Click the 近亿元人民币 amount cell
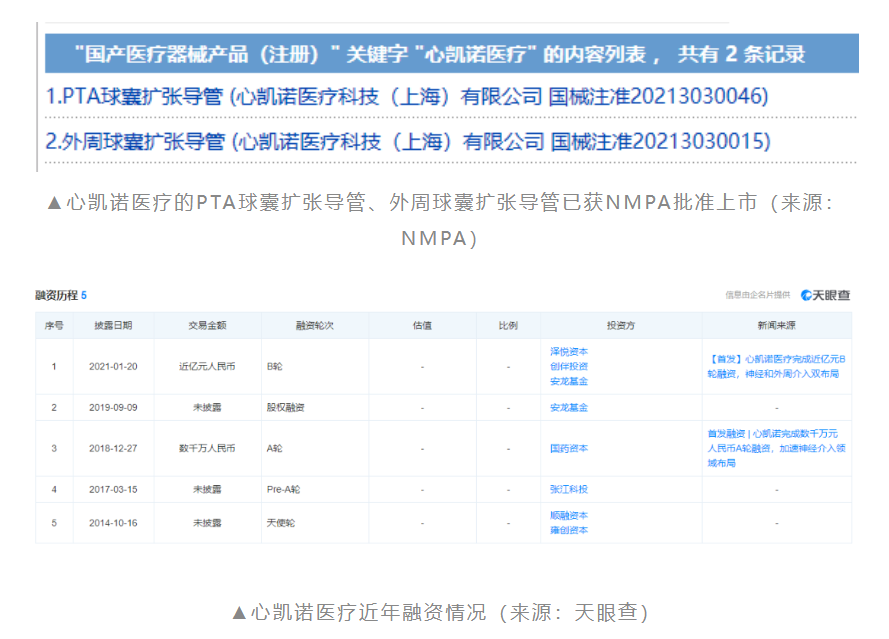The image size is (889, 639). tap(207, 366)
